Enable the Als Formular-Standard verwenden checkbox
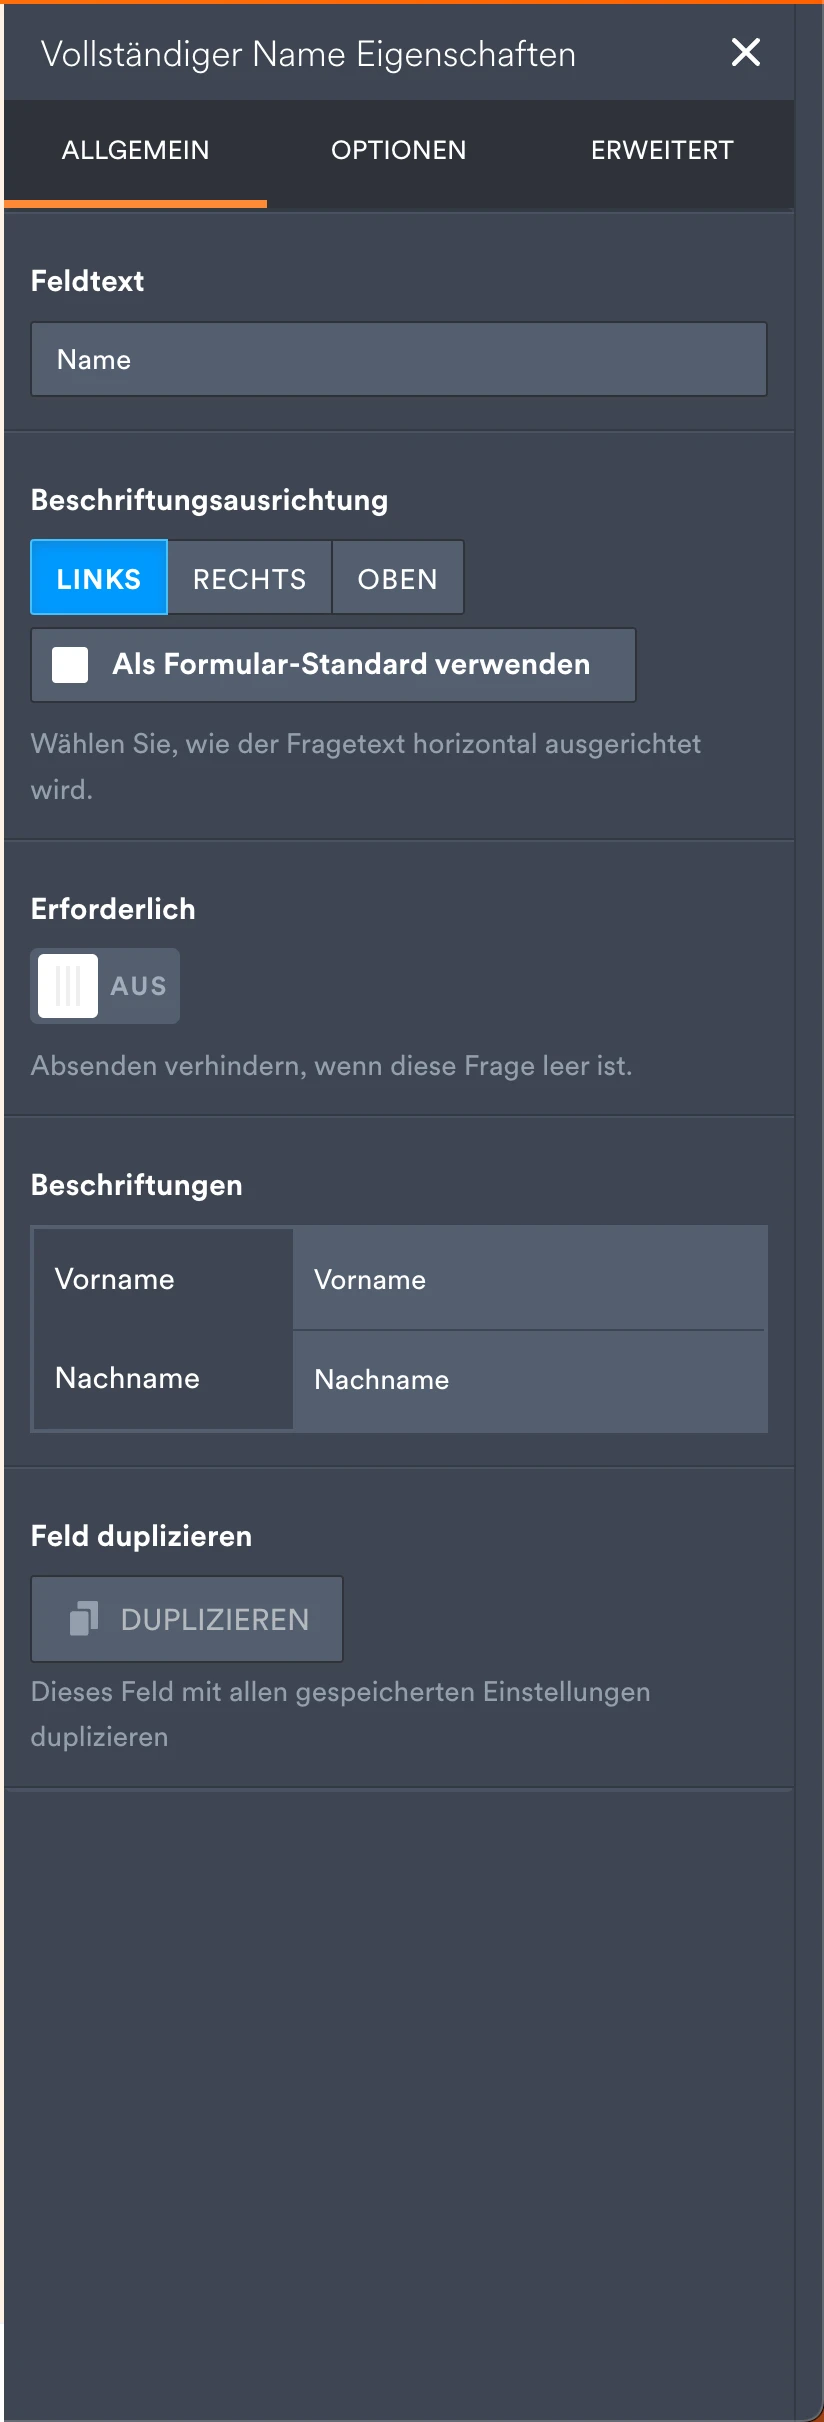This screenshot has width=824, height=2422. 69,664
